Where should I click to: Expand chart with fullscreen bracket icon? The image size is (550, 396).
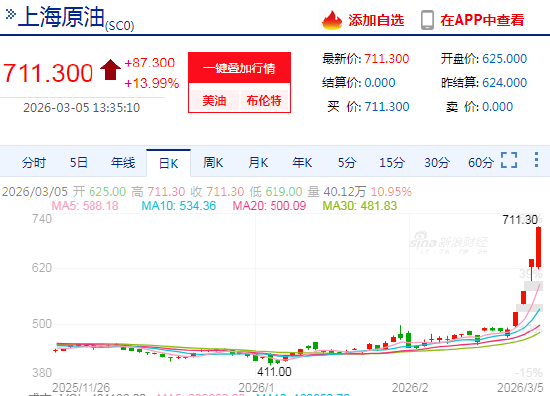pyautogui.click(x=509, y=160)
